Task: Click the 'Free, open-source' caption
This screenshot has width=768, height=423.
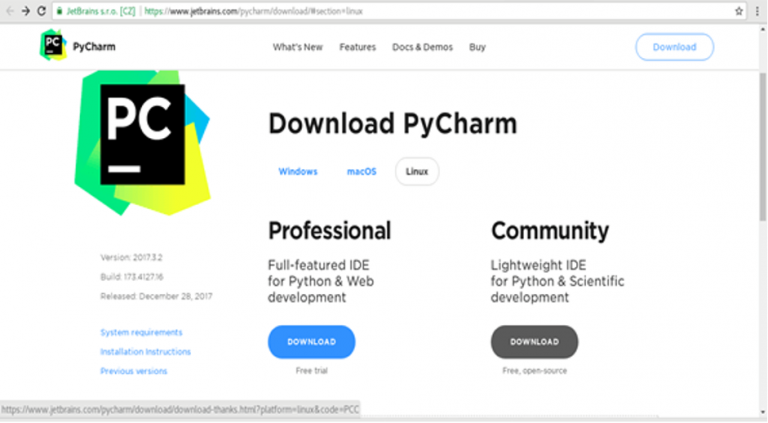Action: point(534,371)
